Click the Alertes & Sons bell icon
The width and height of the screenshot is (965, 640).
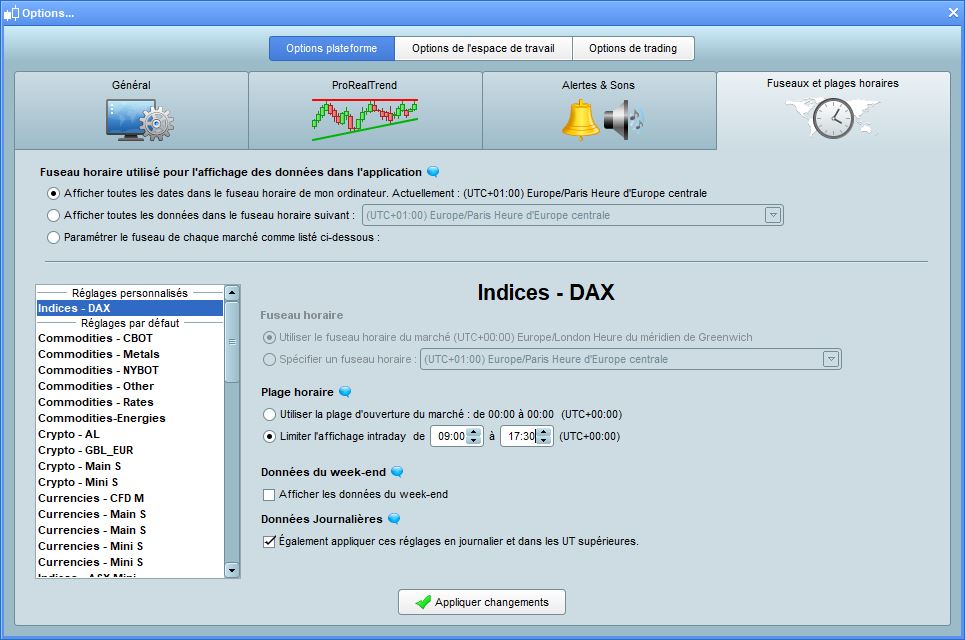pyautogui.click(x=580, y=120)
